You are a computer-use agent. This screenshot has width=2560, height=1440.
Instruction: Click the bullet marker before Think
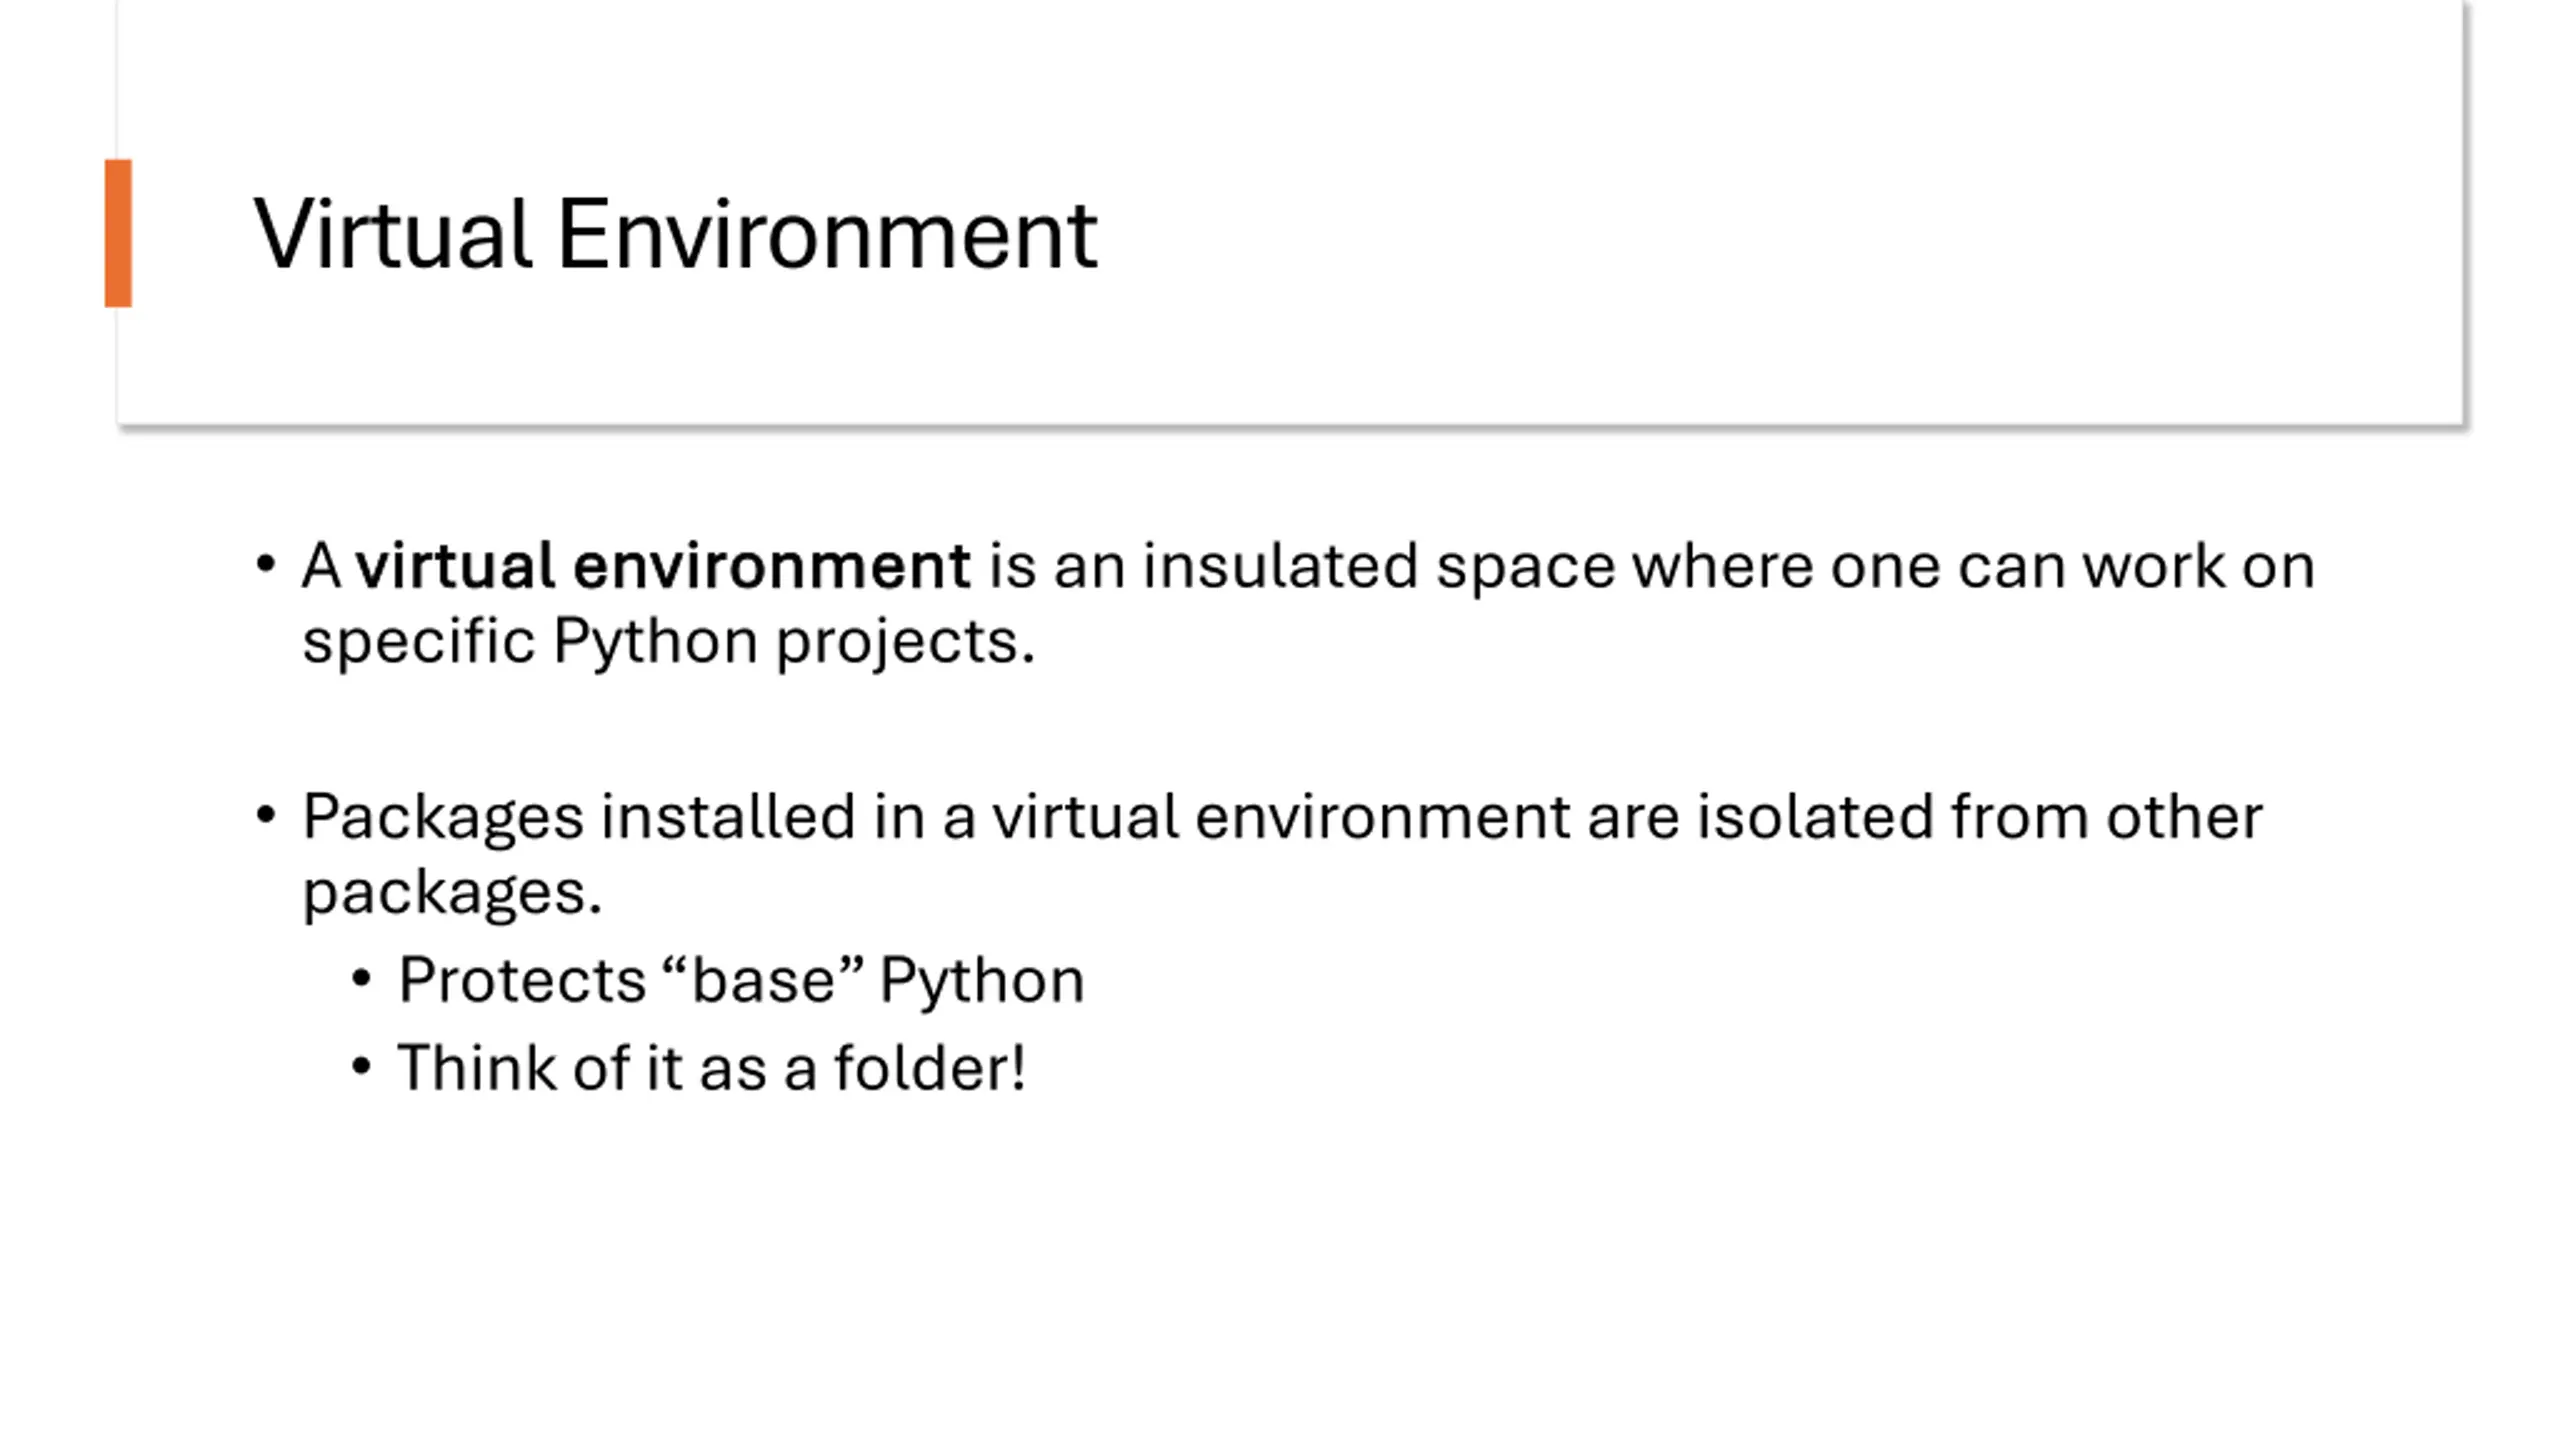[361, 1067]
